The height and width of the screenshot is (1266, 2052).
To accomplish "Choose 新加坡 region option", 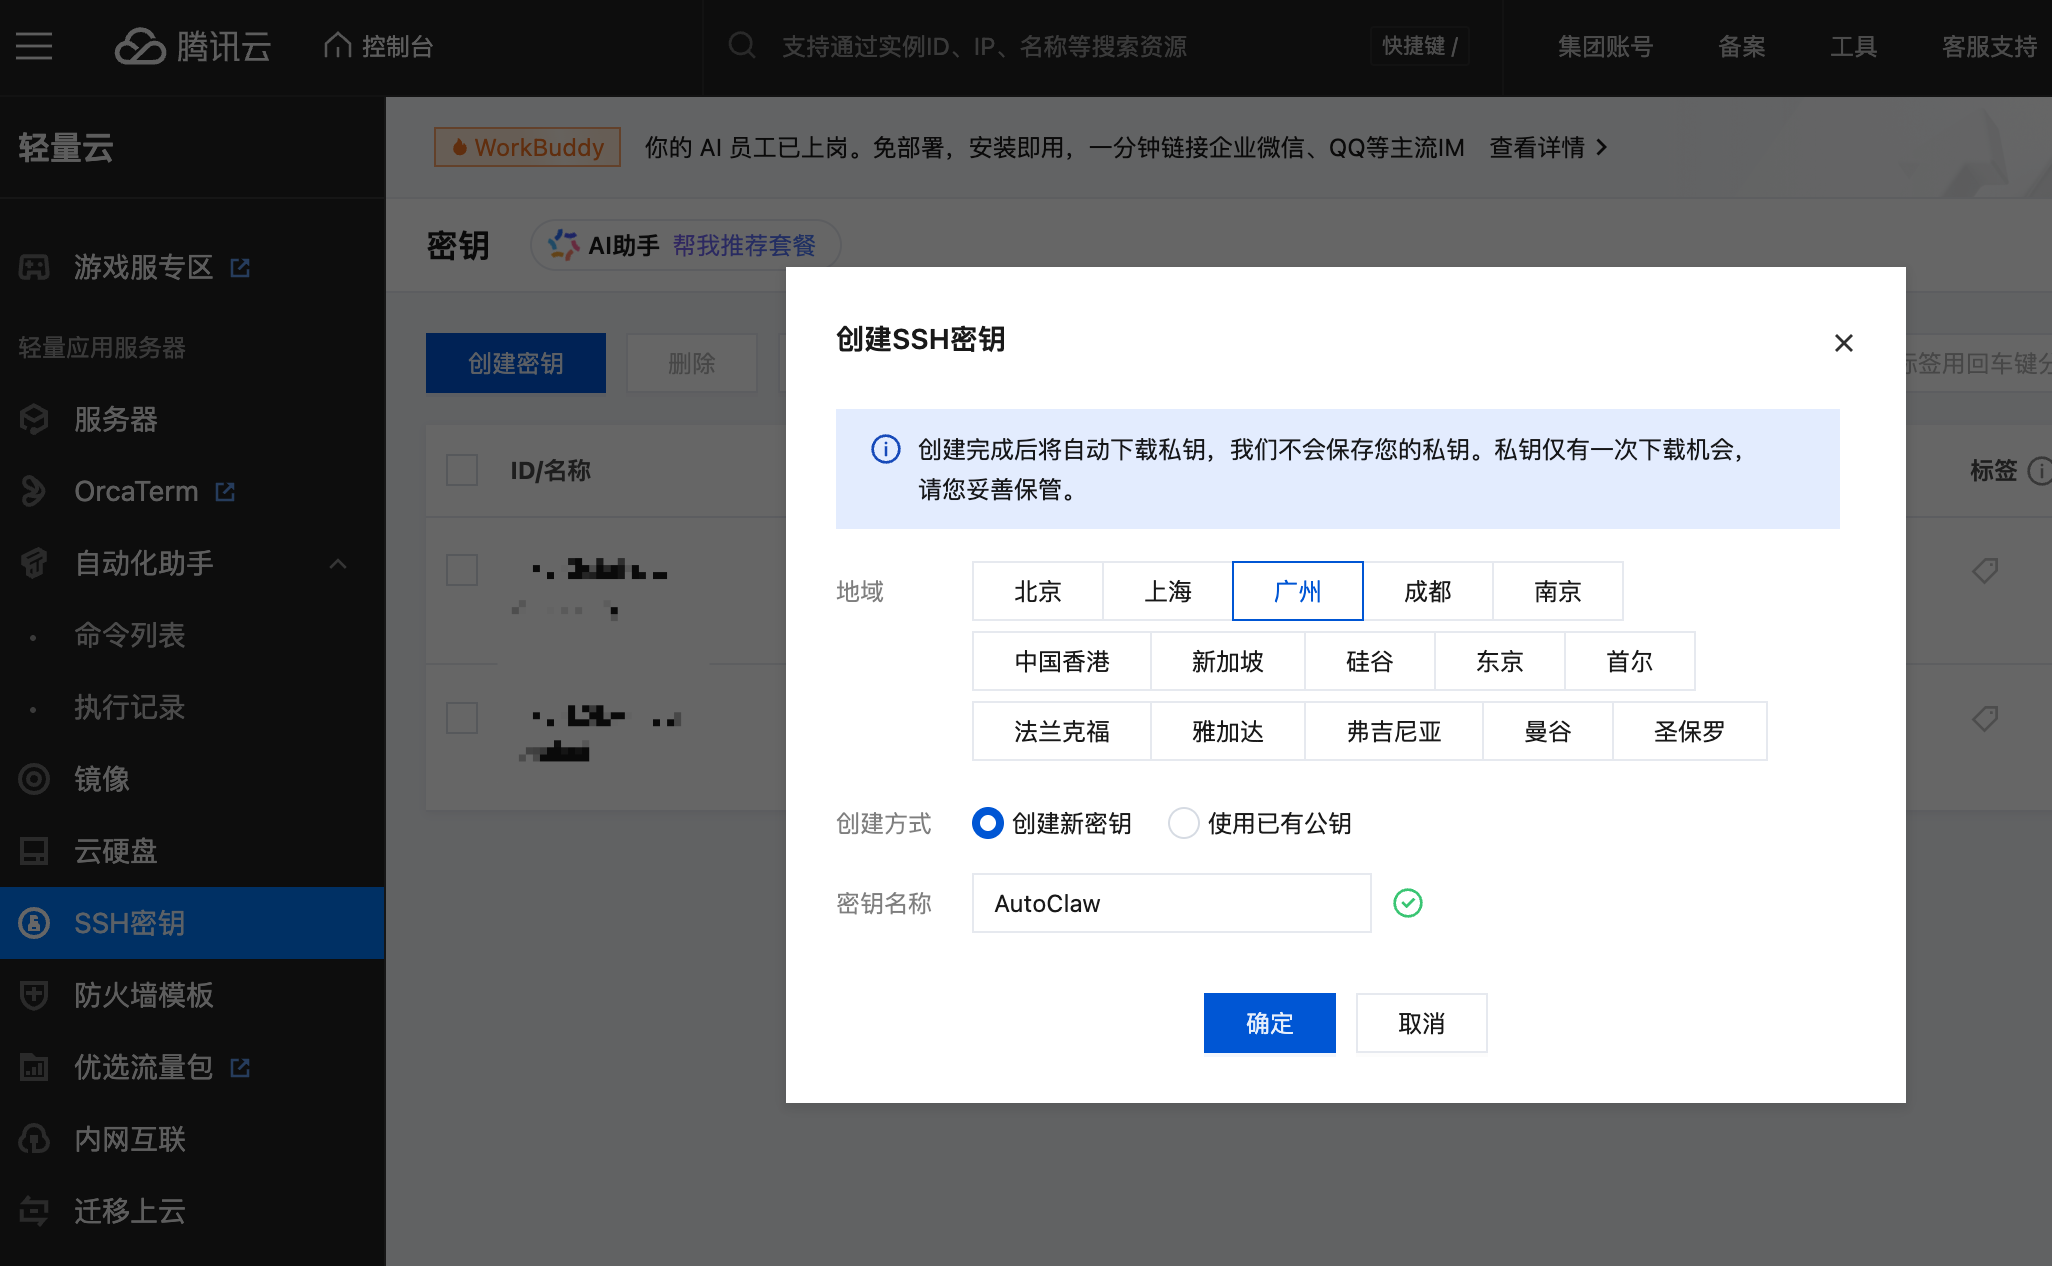I will point(1227,661).
